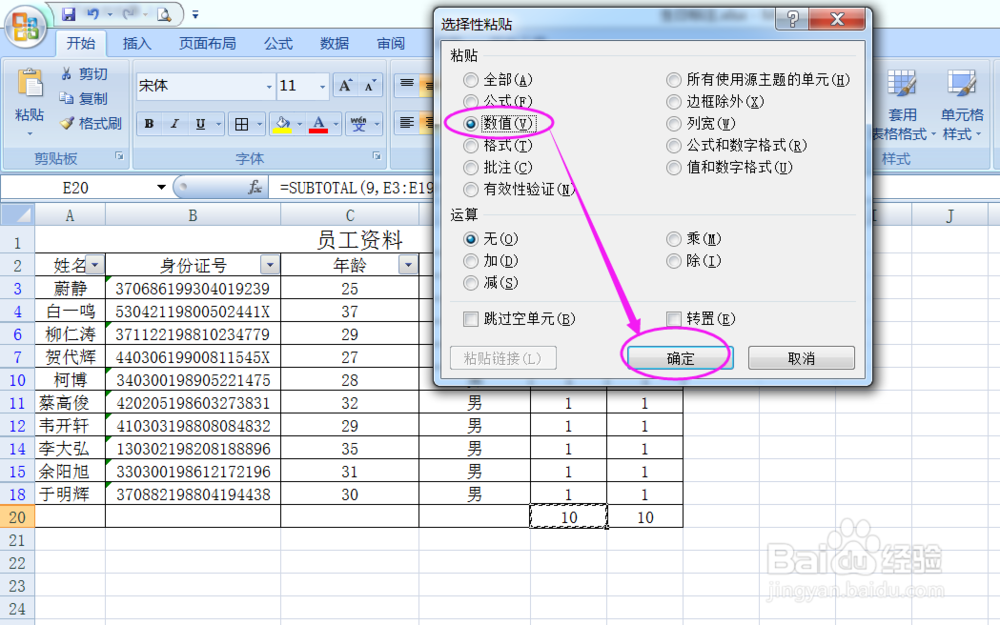Check the 跳过空单元 checkbox
This screenshot has width=1000, height=625.
click(469, 318)
